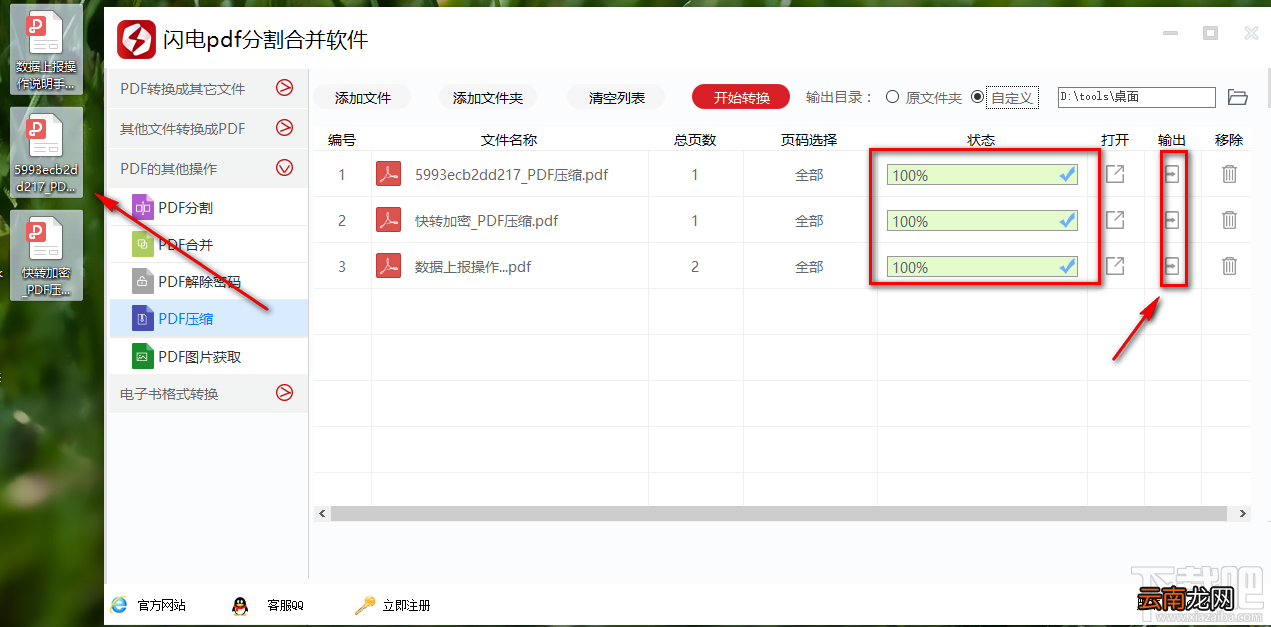This screenshot has height=627, width=1271.
Task: Click 全部 page selection for 5993ecb2dd217_PDF压缩.pdf
Action: coord(809,175)
